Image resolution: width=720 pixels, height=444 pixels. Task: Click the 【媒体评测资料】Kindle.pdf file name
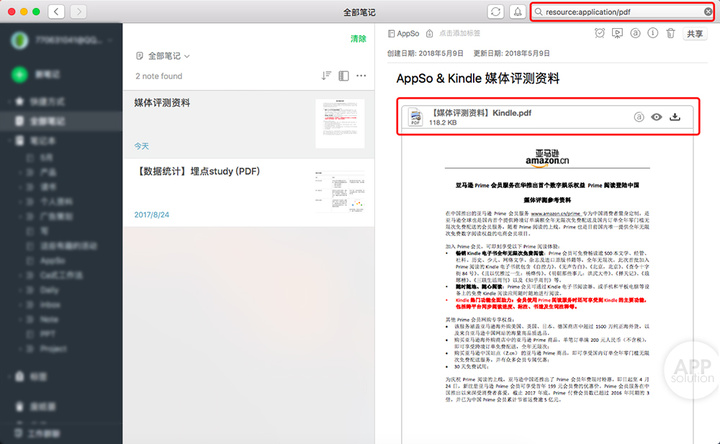click(480, 113)
